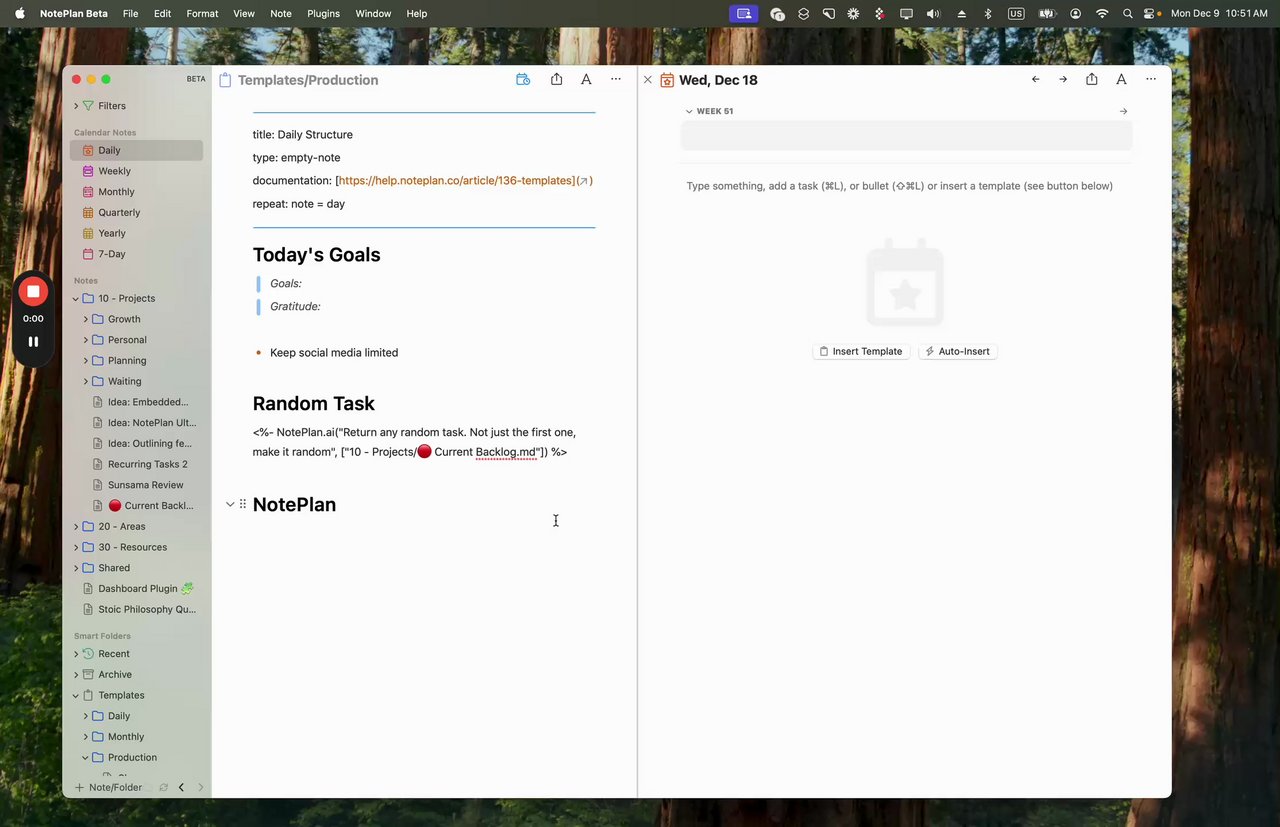Image resolution: width=1280 pixels, height=827 pixels.
Task: Collapse the 10 - Projects folder
Action: [76, 299]
